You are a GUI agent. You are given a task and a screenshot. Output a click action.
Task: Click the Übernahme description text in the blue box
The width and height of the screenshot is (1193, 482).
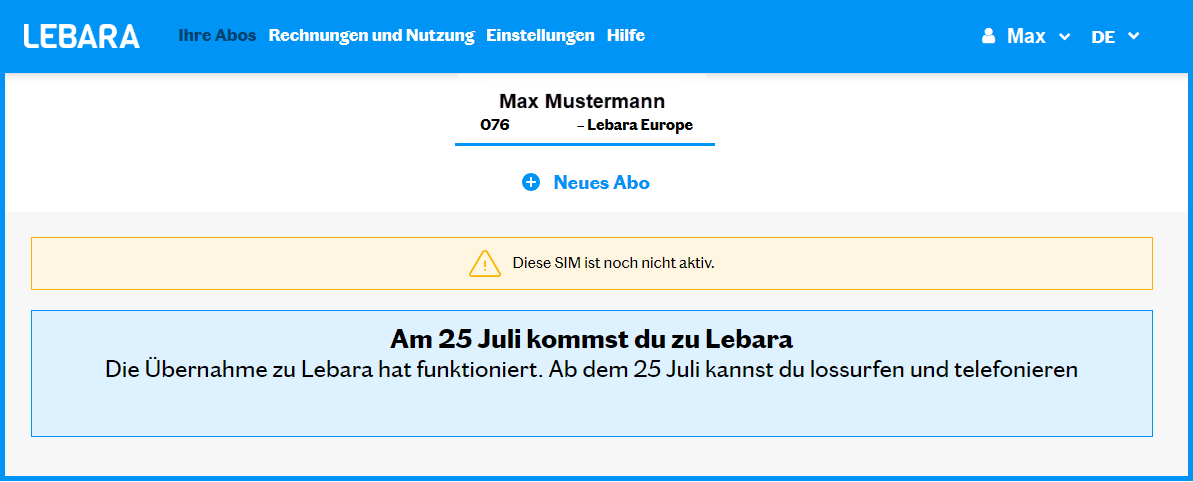coord(591,369)
